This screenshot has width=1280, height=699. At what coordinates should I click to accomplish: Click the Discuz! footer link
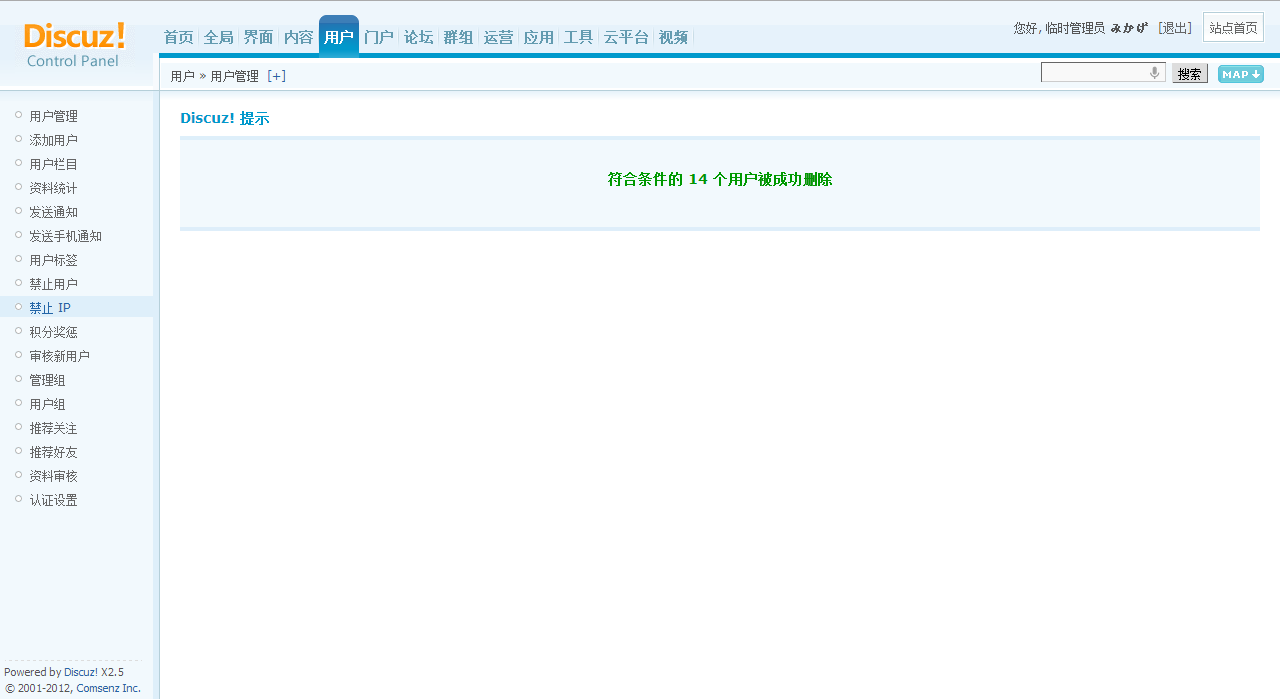click(x=81, y=672)
